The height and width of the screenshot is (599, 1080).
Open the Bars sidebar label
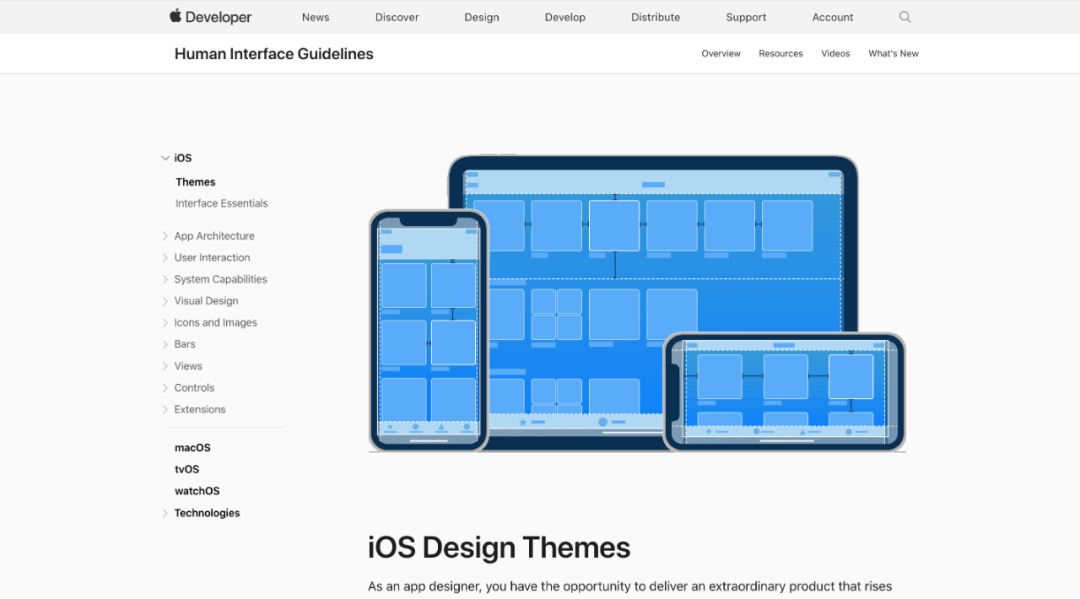(185, 344)
